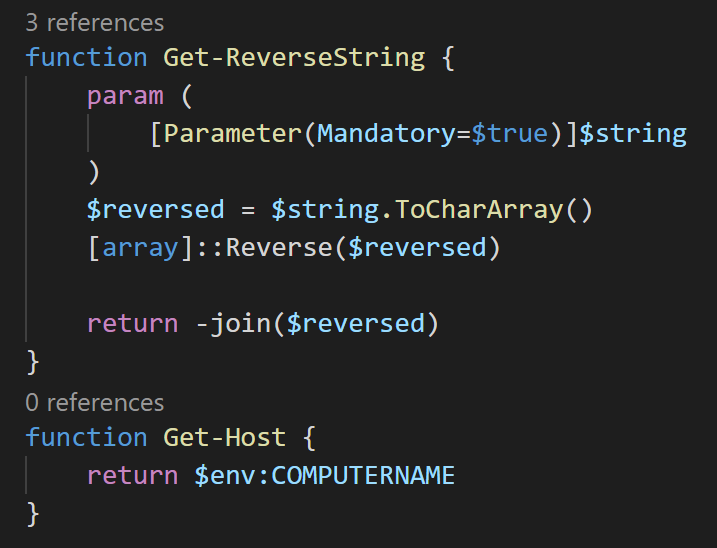This screenshot has height=548, width=717.
Task: Click the return keyword before -join
Action: coord(133,324)
